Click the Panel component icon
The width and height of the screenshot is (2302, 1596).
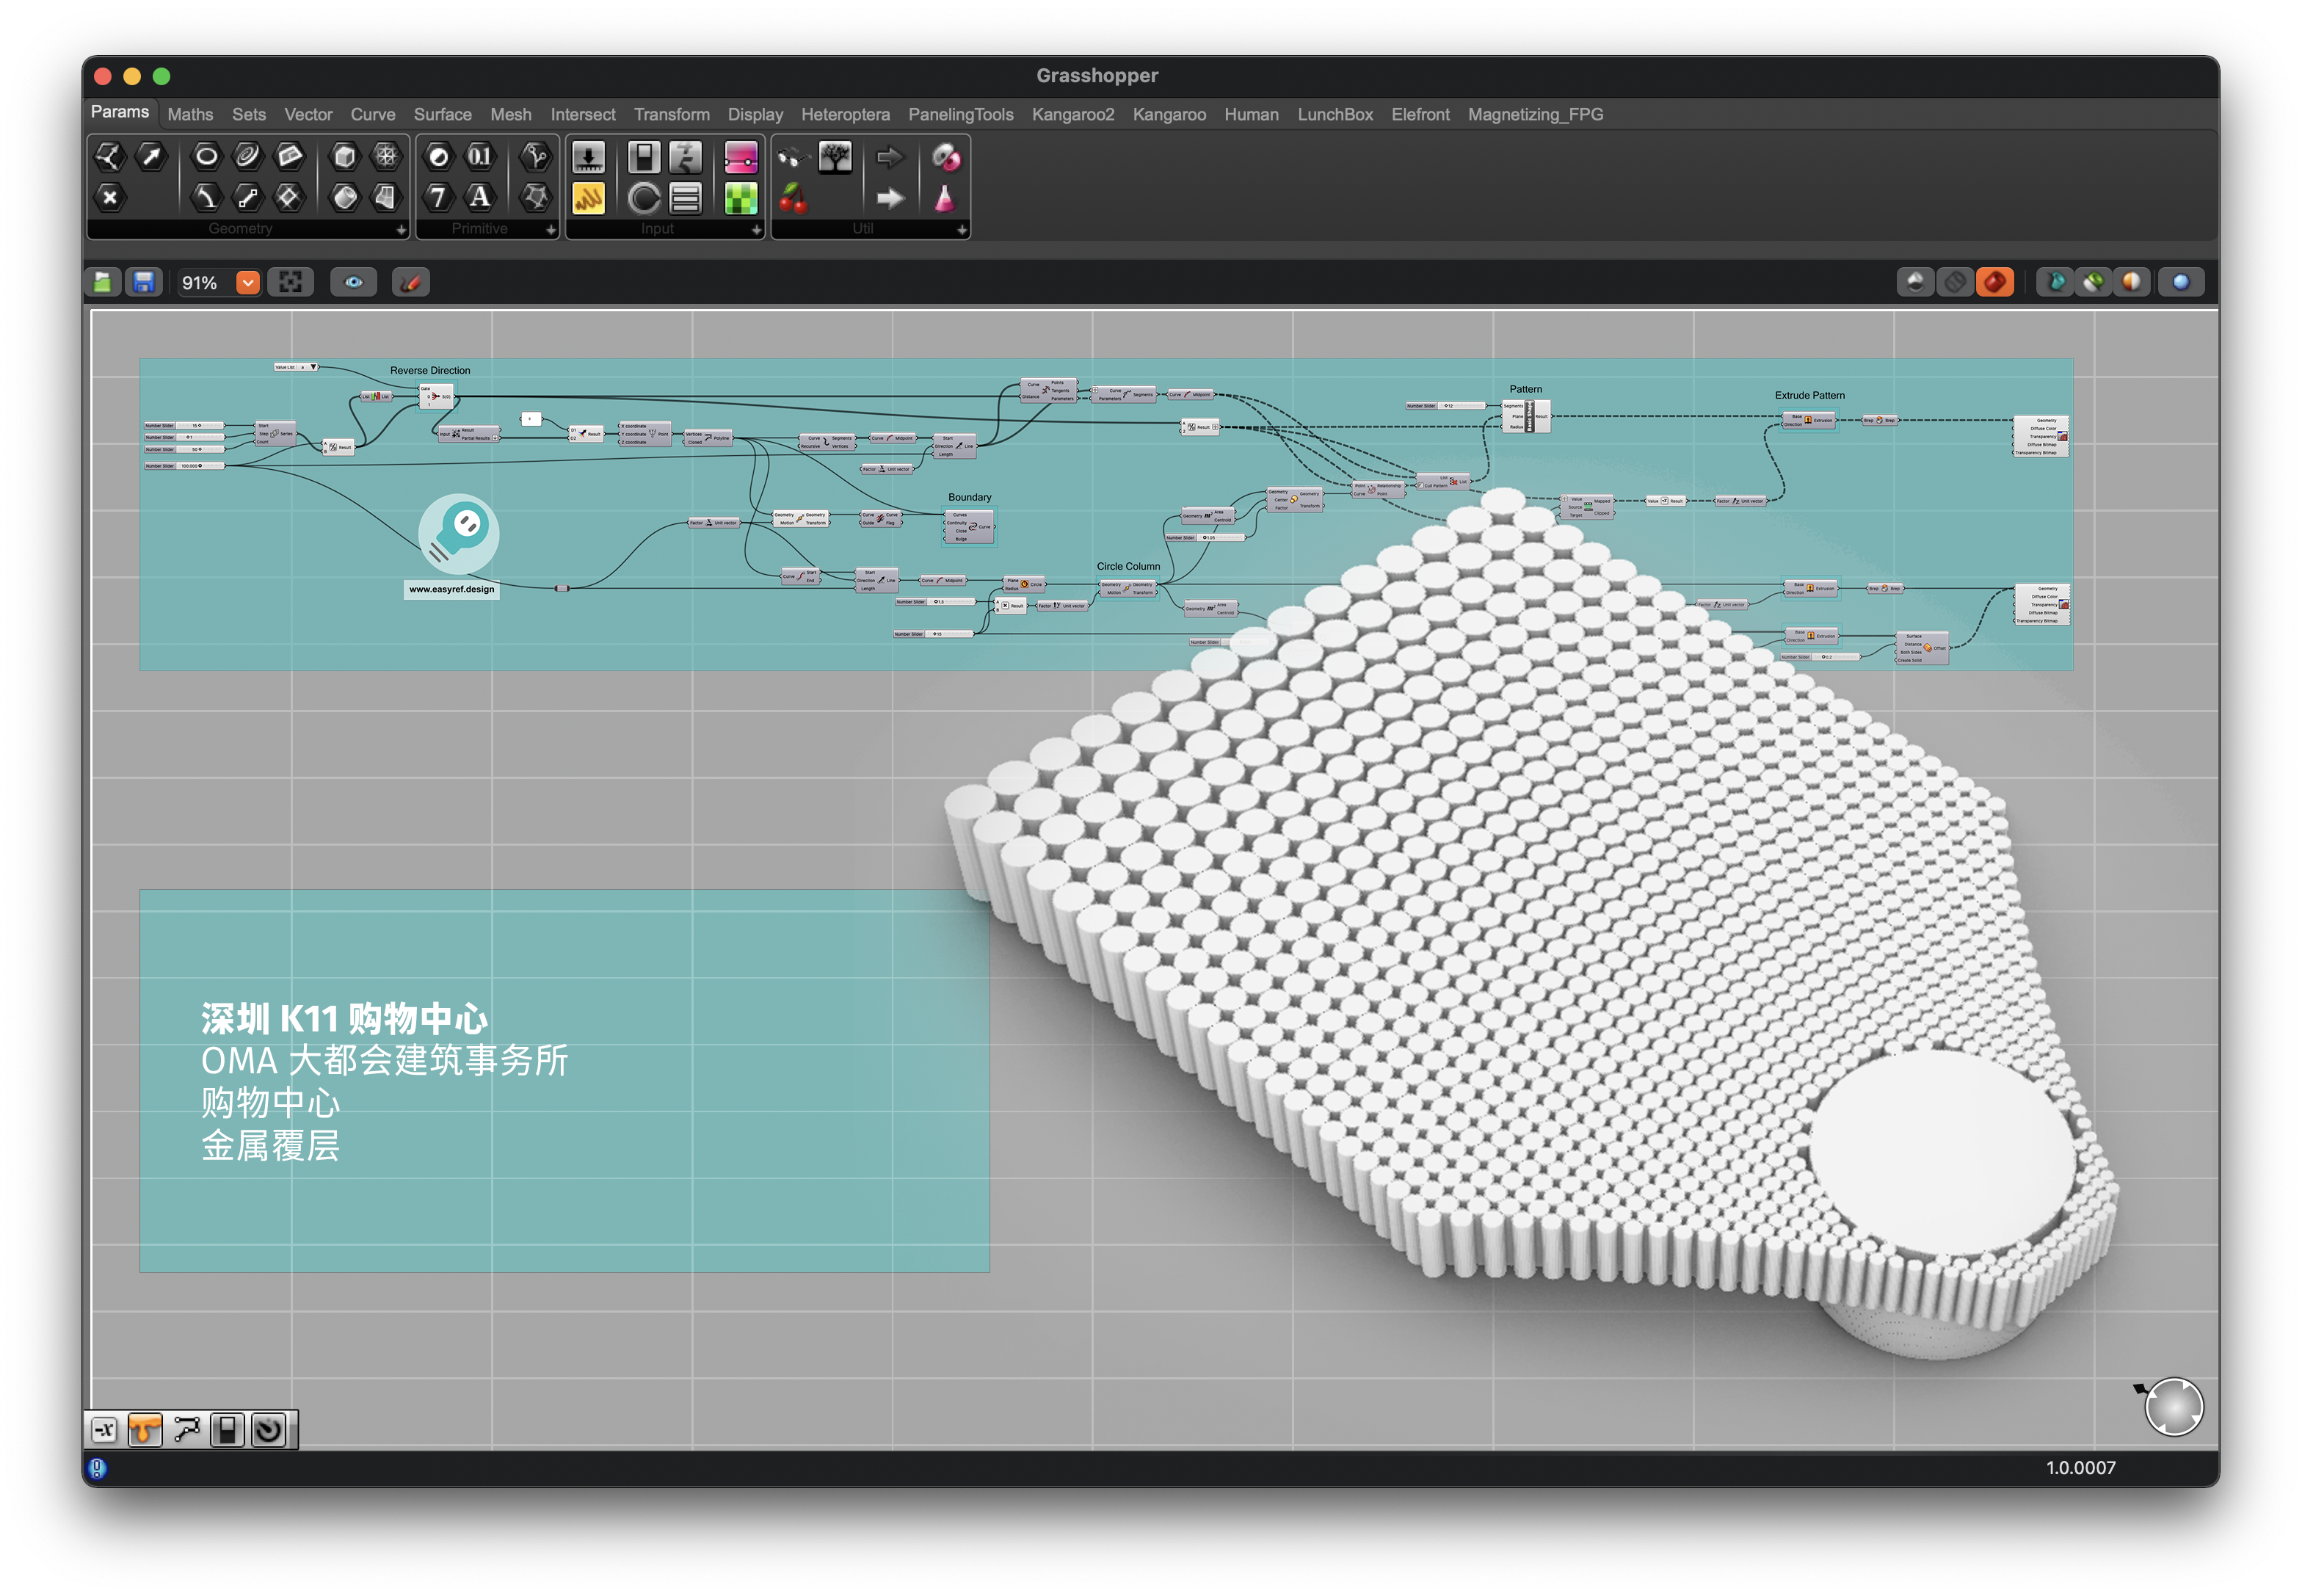pos(588,198)
